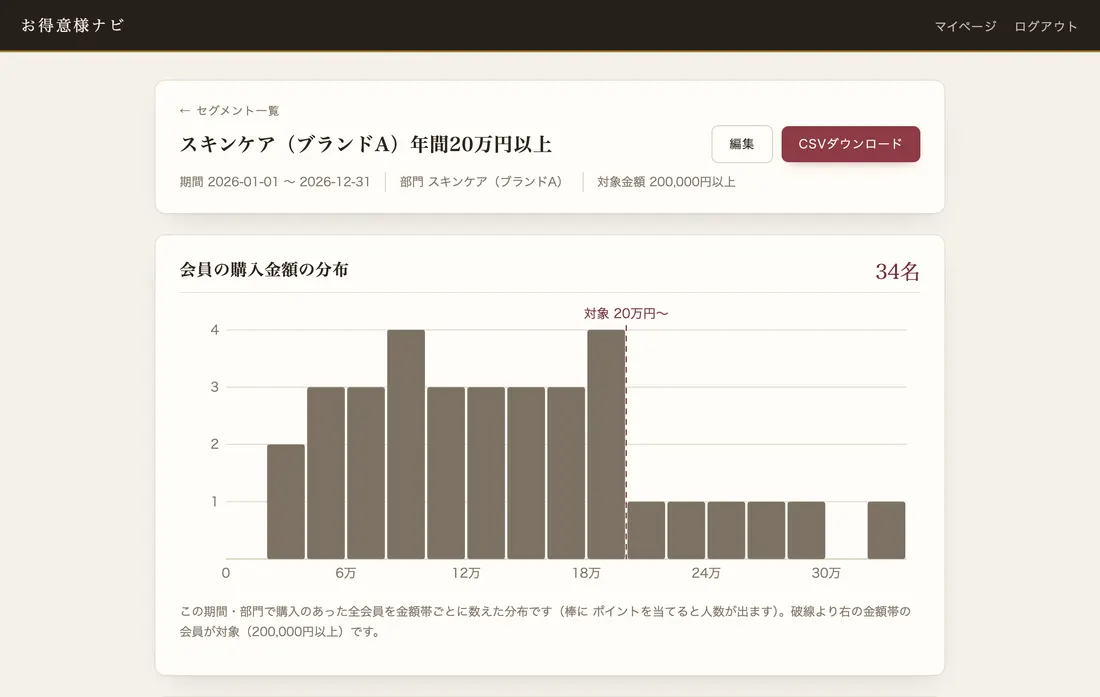Click the x-axis label 30万
The height and width of the screenshot is (697, 1100).
826,573
